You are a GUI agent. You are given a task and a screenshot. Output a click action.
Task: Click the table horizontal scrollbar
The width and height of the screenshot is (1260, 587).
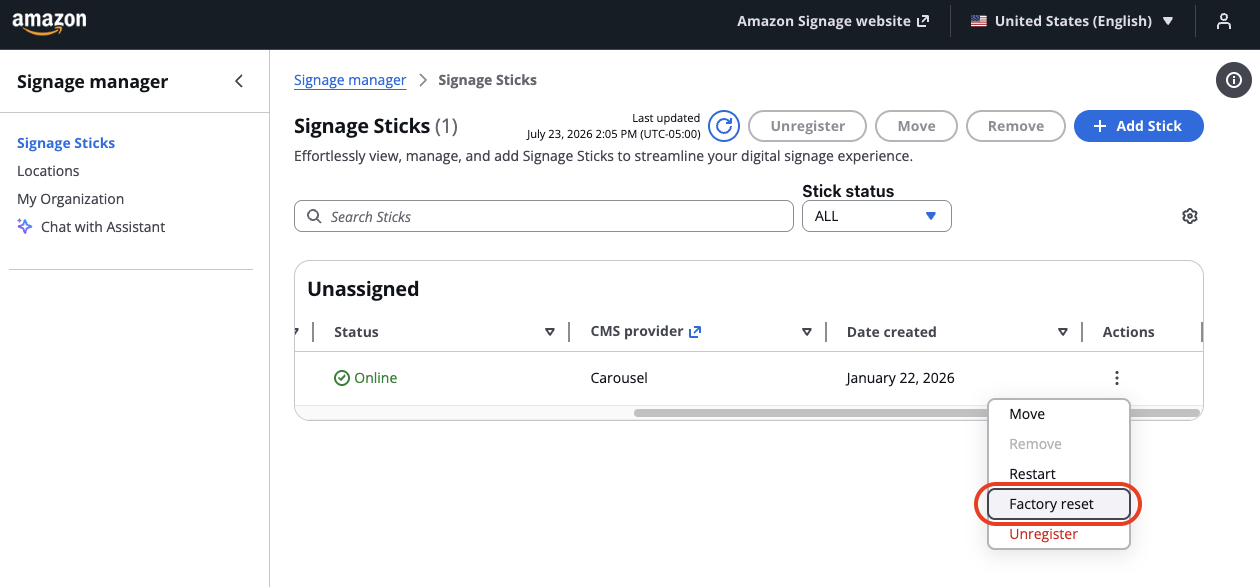click(x=916, y=412)
